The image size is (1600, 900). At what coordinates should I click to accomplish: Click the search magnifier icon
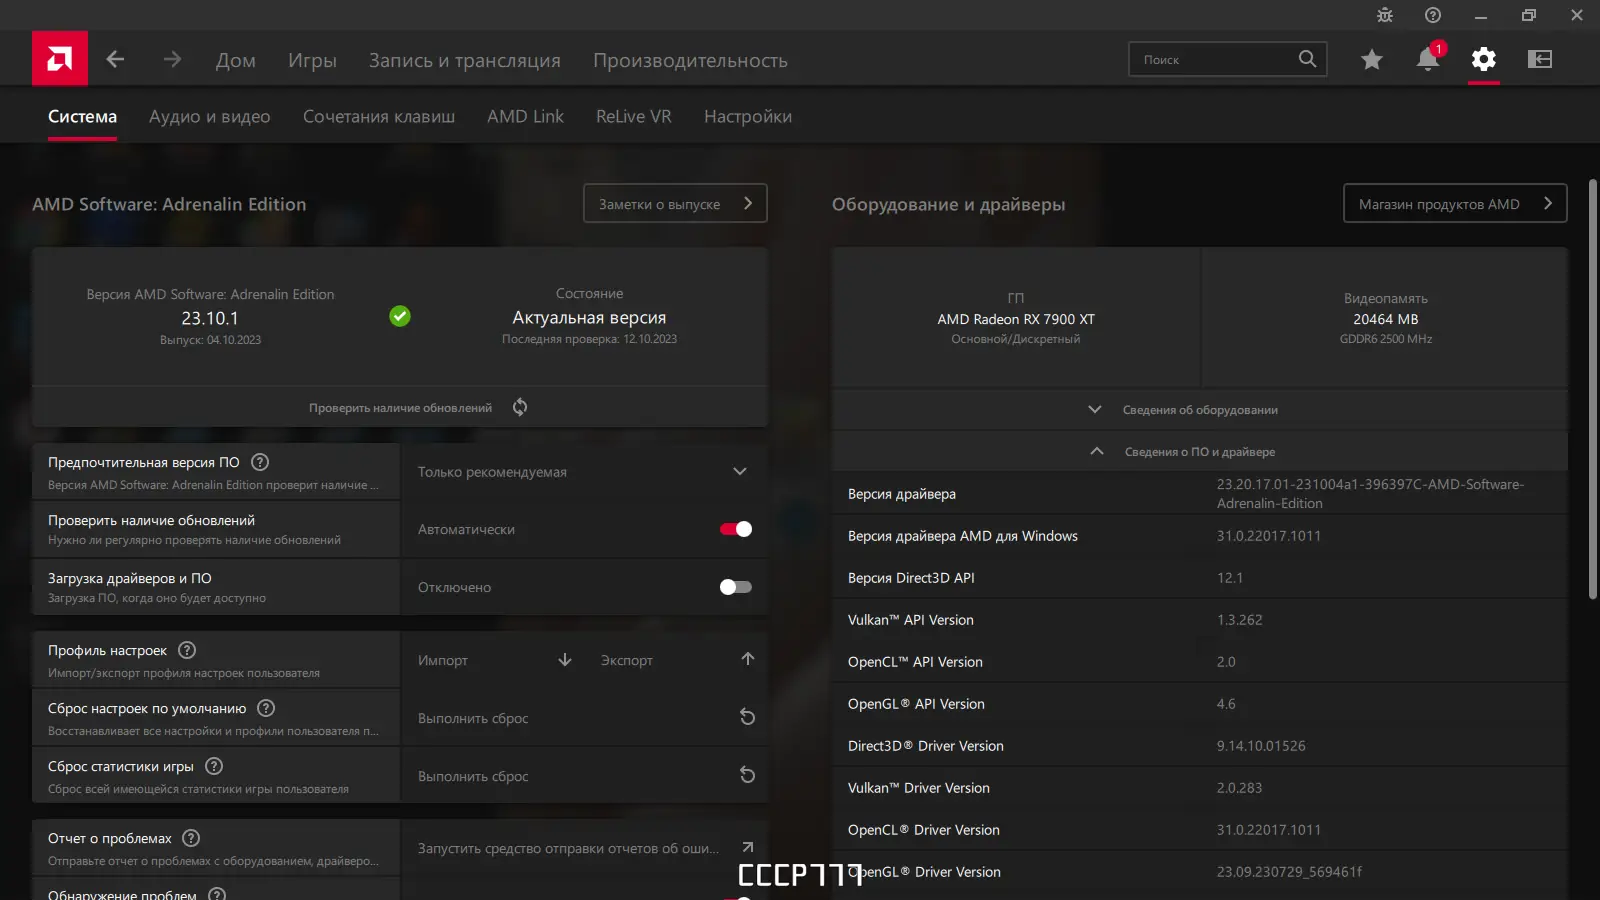(1307, 59)
